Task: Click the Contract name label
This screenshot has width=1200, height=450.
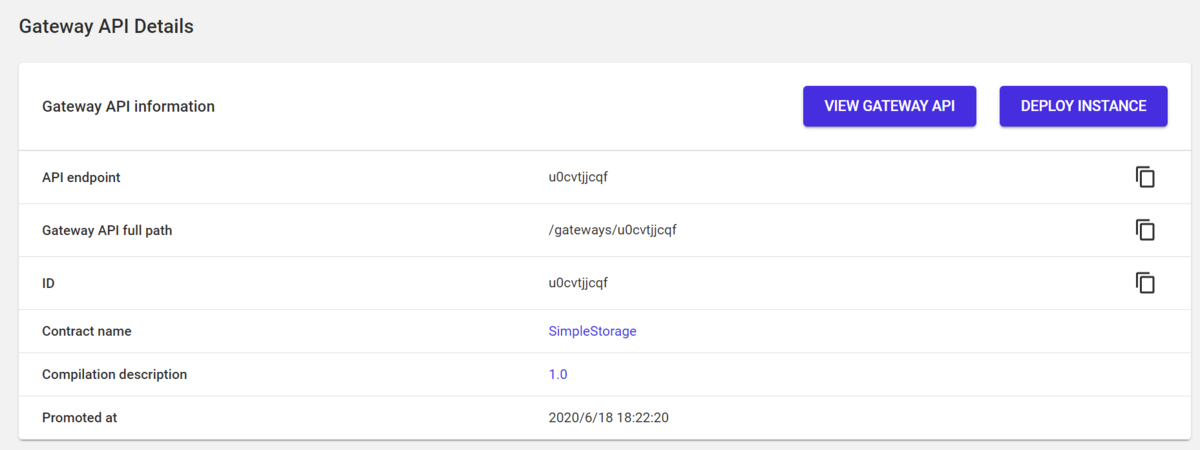Action: 87,331
